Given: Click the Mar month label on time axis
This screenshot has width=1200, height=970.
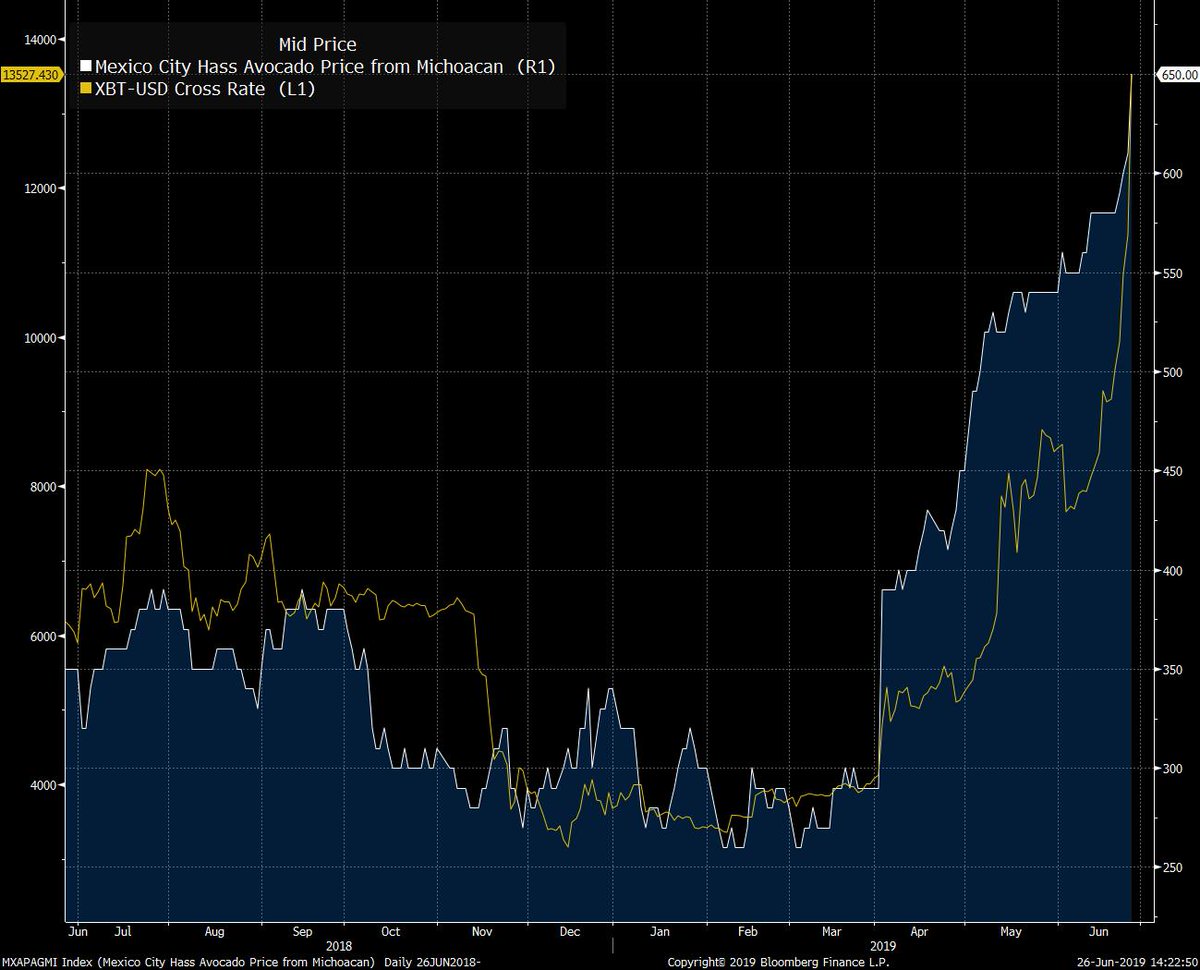Looking at the screenshot, I should point(833,931).
